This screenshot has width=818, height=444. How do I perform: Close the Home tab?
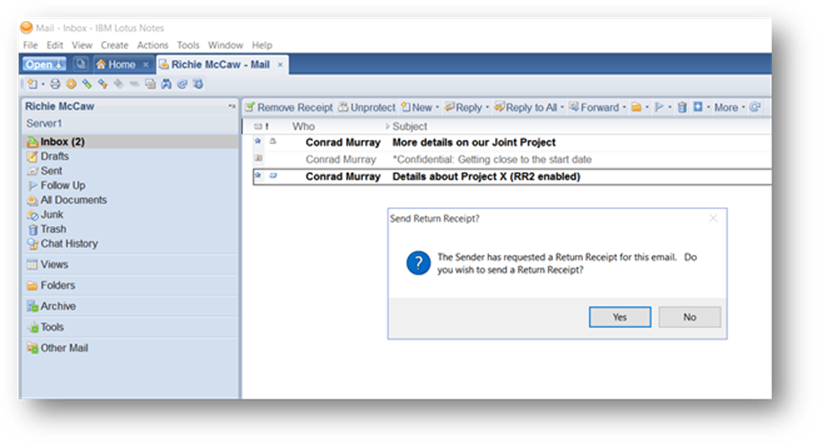(146, 65)
